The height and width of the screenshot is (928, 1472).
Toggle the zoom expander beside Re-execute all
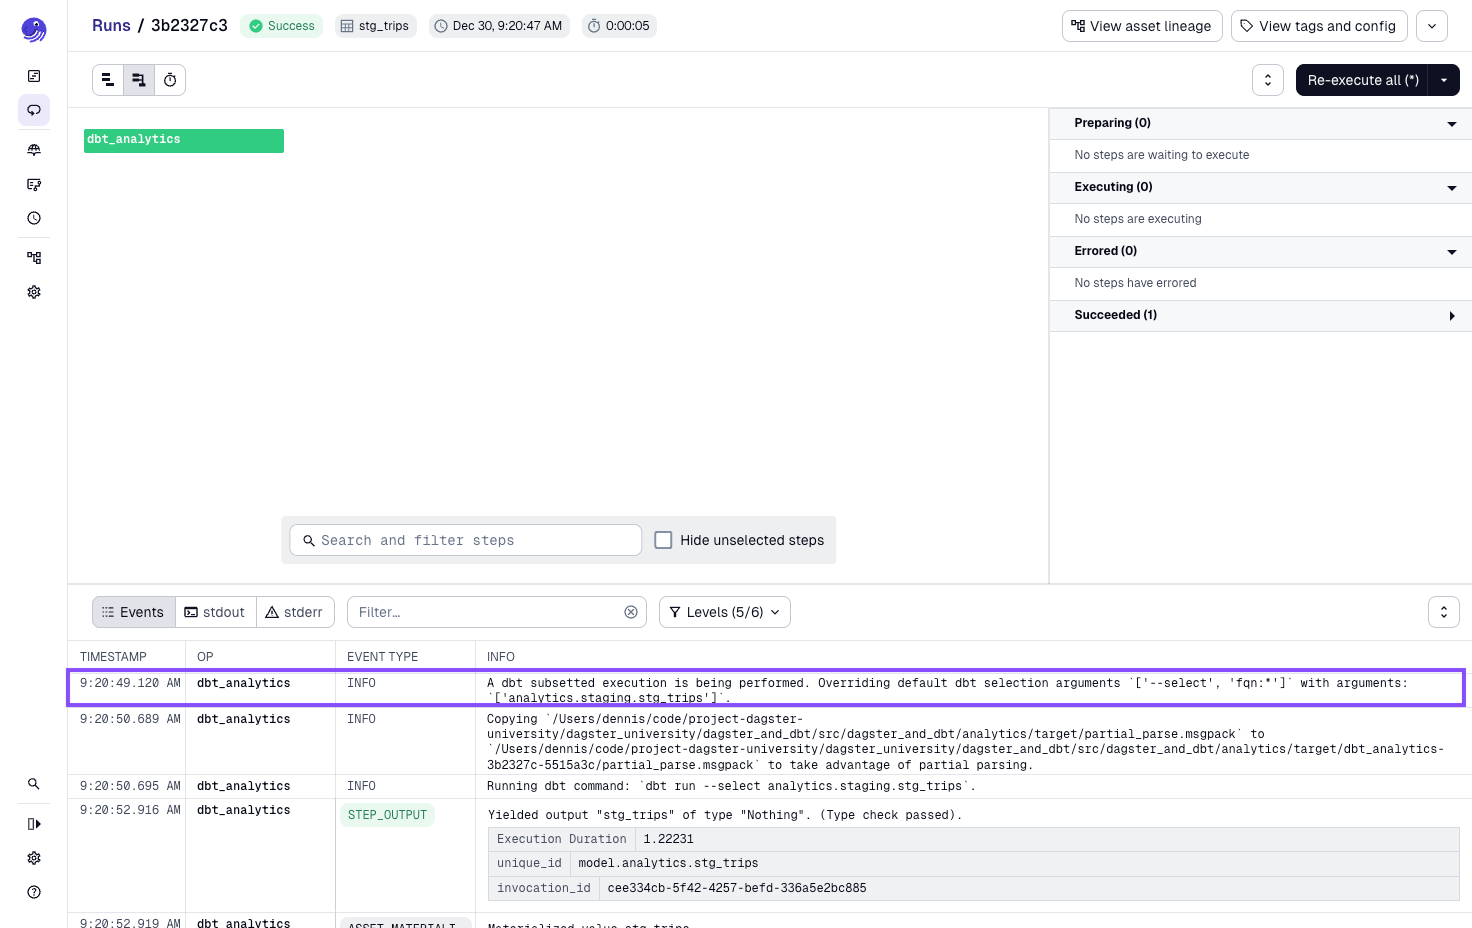(1268, 80)
